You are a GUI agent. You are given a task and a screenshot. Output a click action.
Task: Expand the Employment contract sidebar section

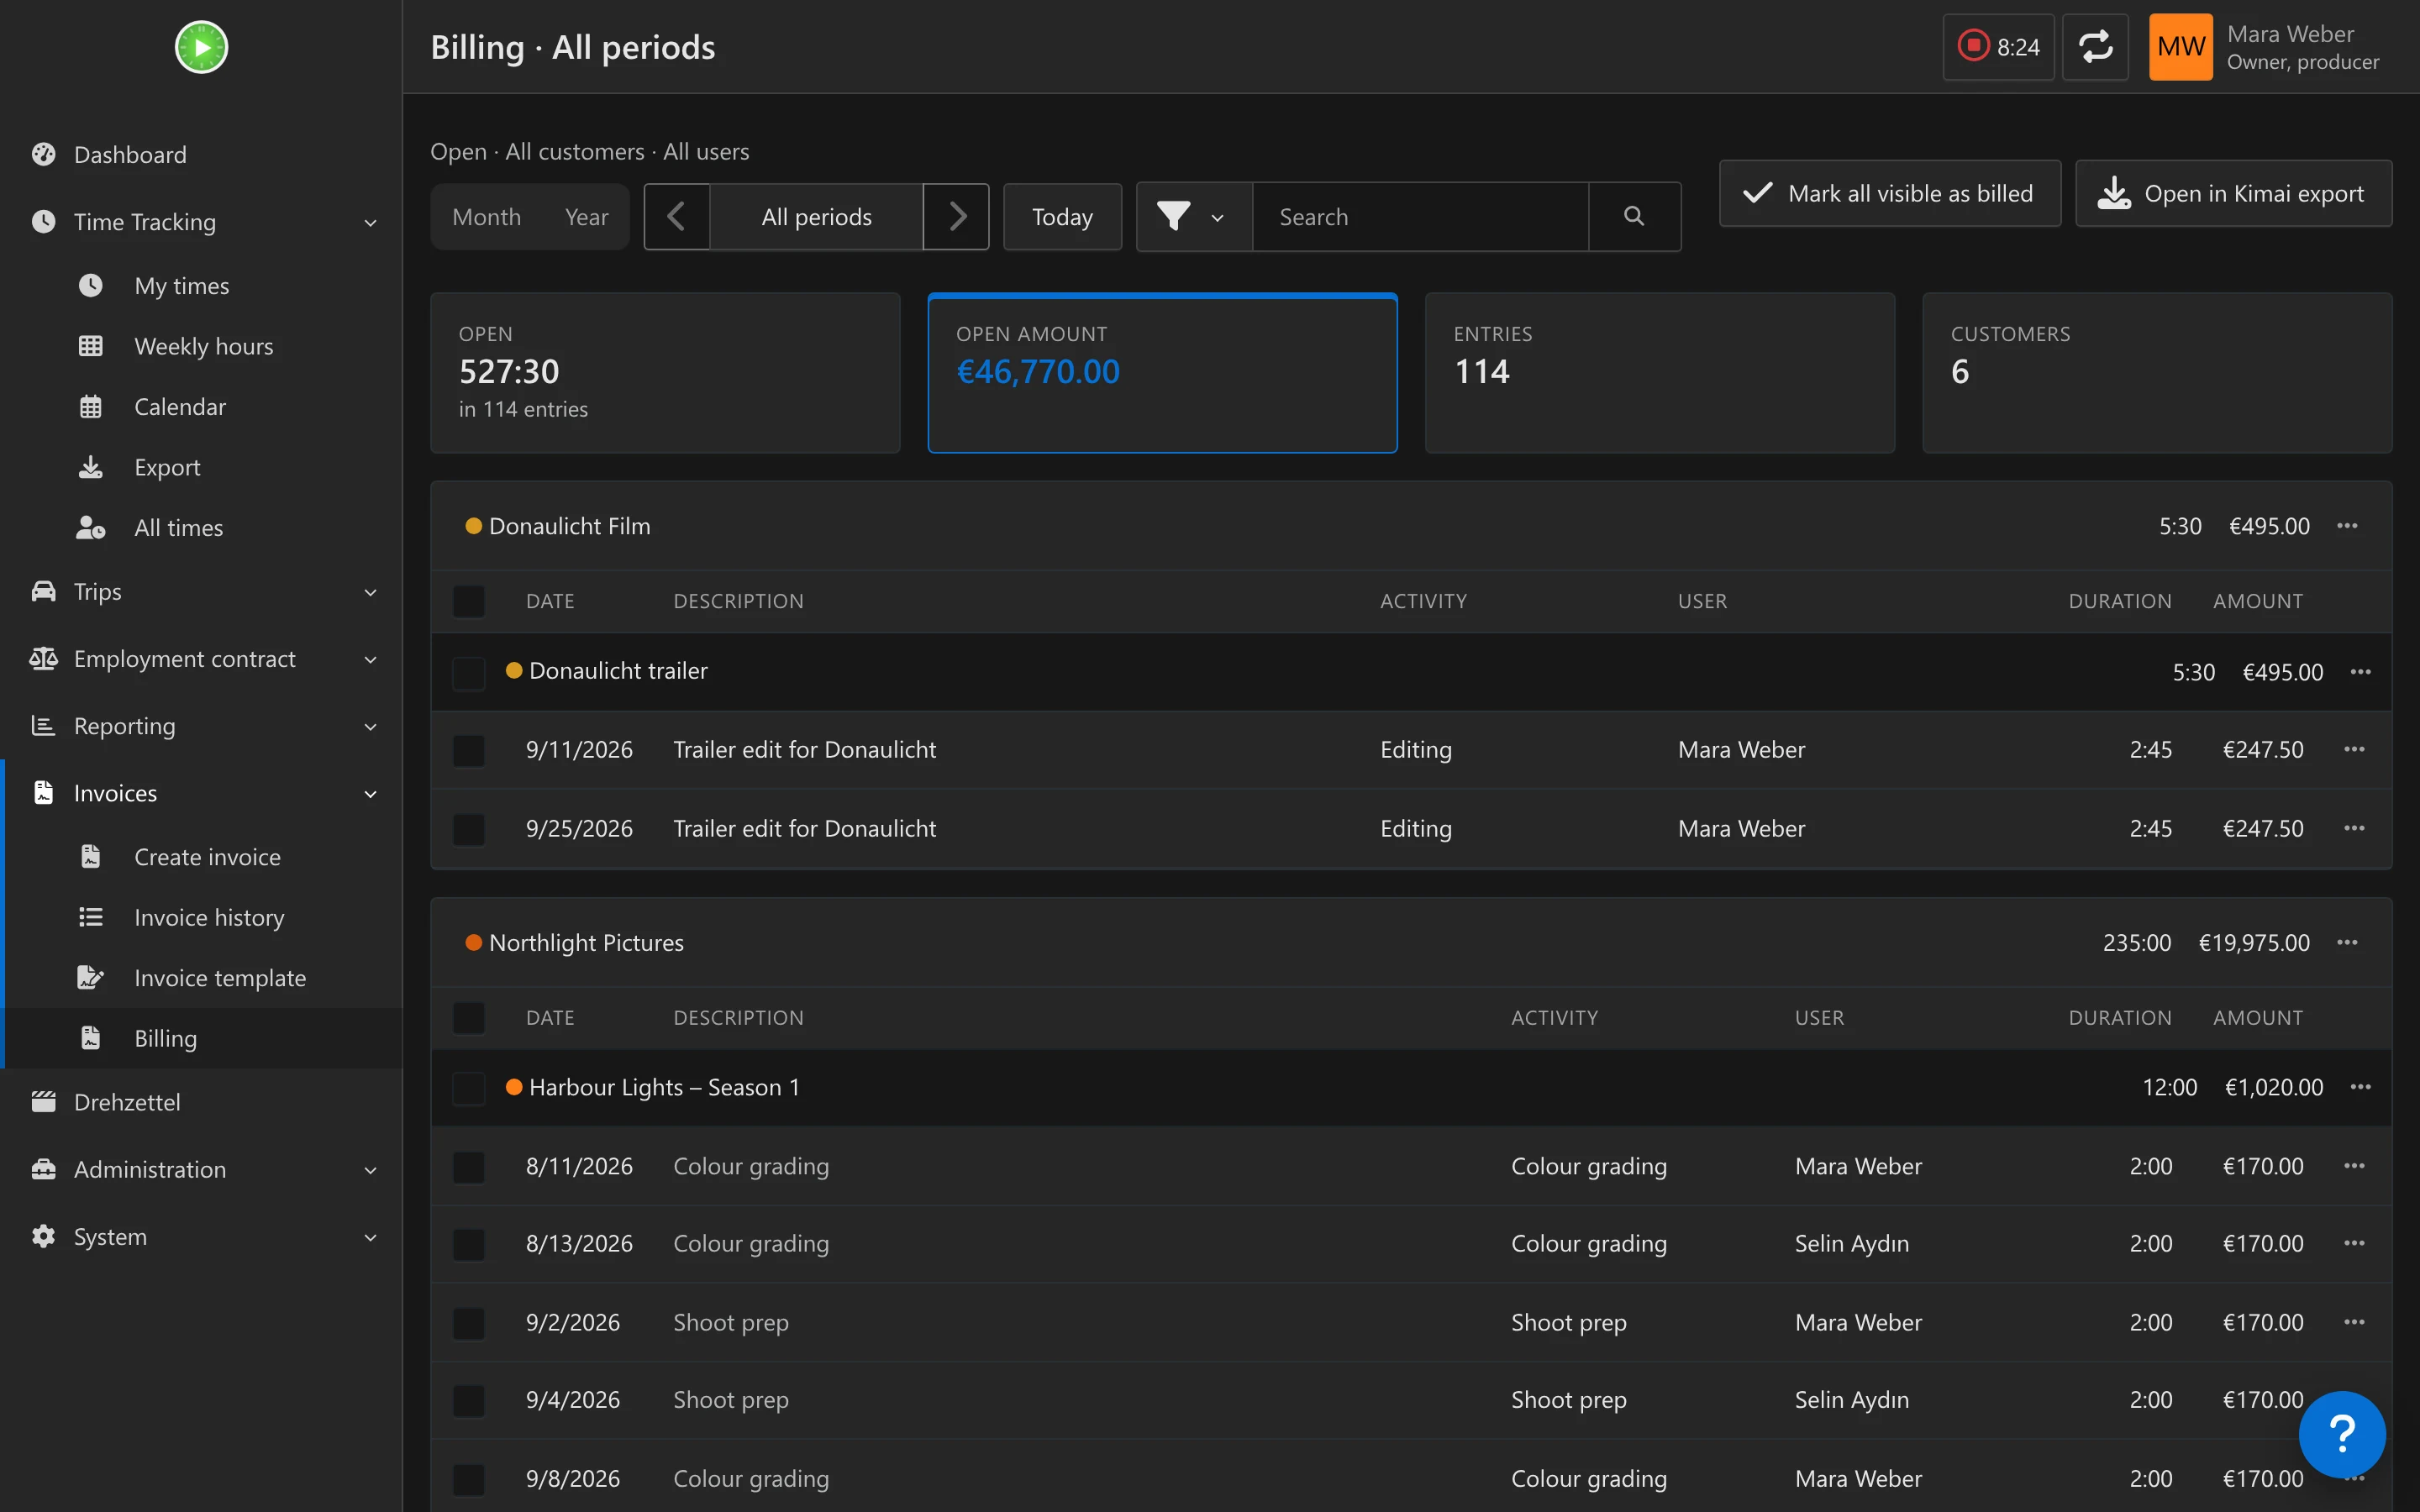pos(201,659)
